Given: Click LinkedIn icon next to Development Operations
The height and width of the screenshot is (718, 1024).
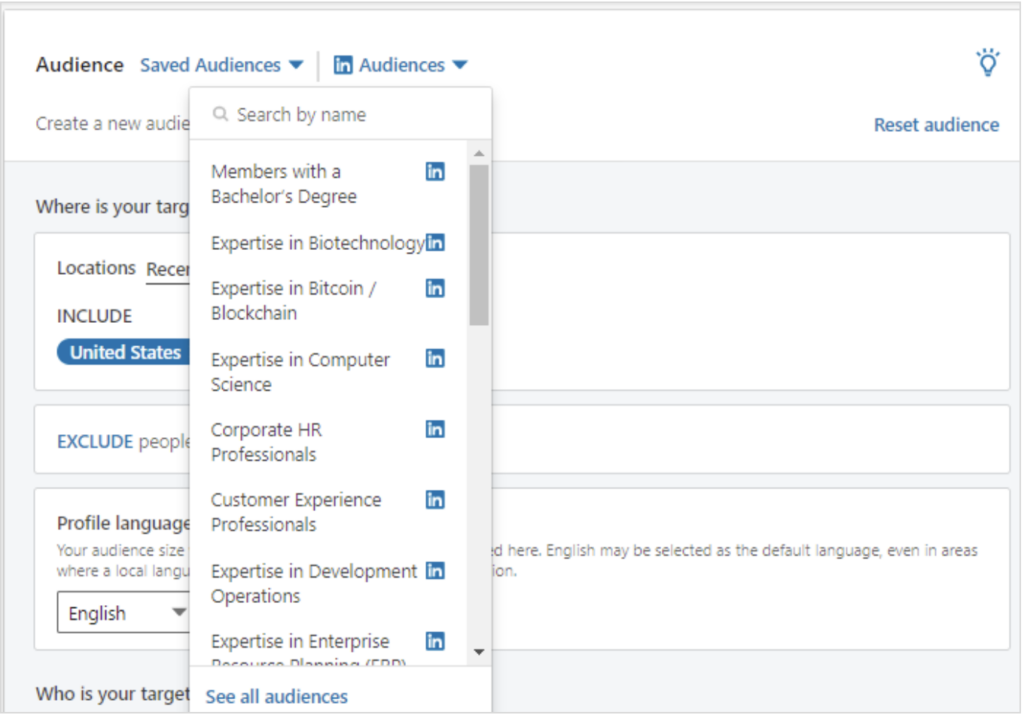Looking at the screenshot, I should pyautogui.click(x=435, y=571).
